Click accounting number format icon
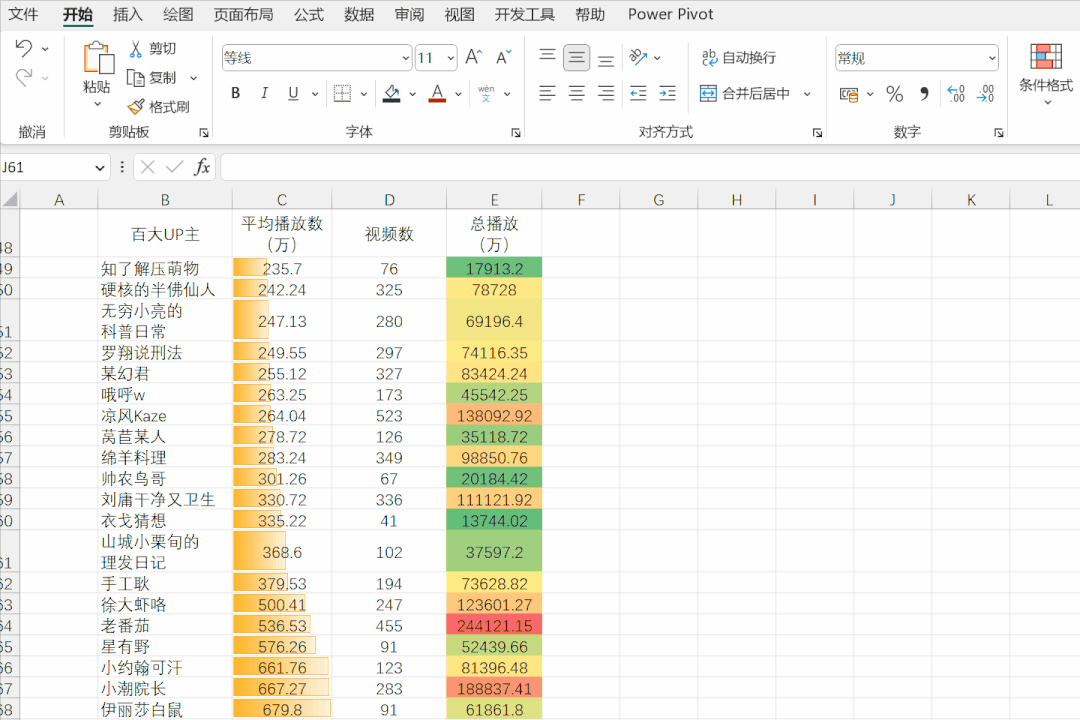This screenshot has height=720, width=1080. pyautogui.click(x=849, y=94)
